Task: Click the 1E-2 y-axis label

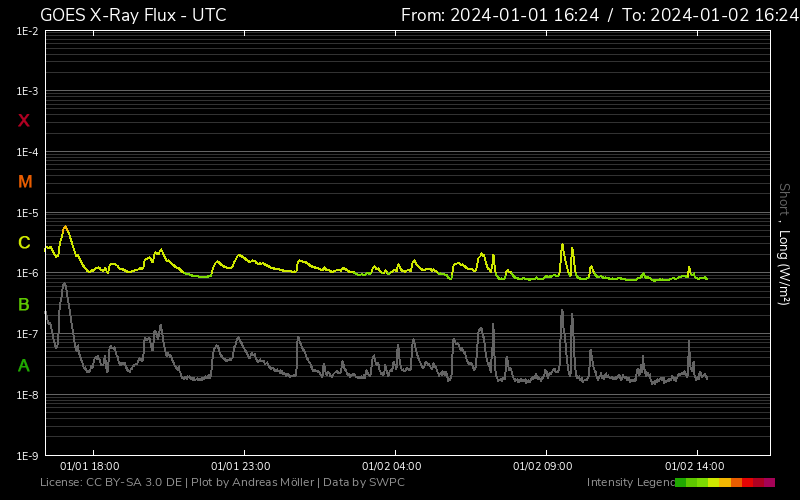Action: click(27, 32)
